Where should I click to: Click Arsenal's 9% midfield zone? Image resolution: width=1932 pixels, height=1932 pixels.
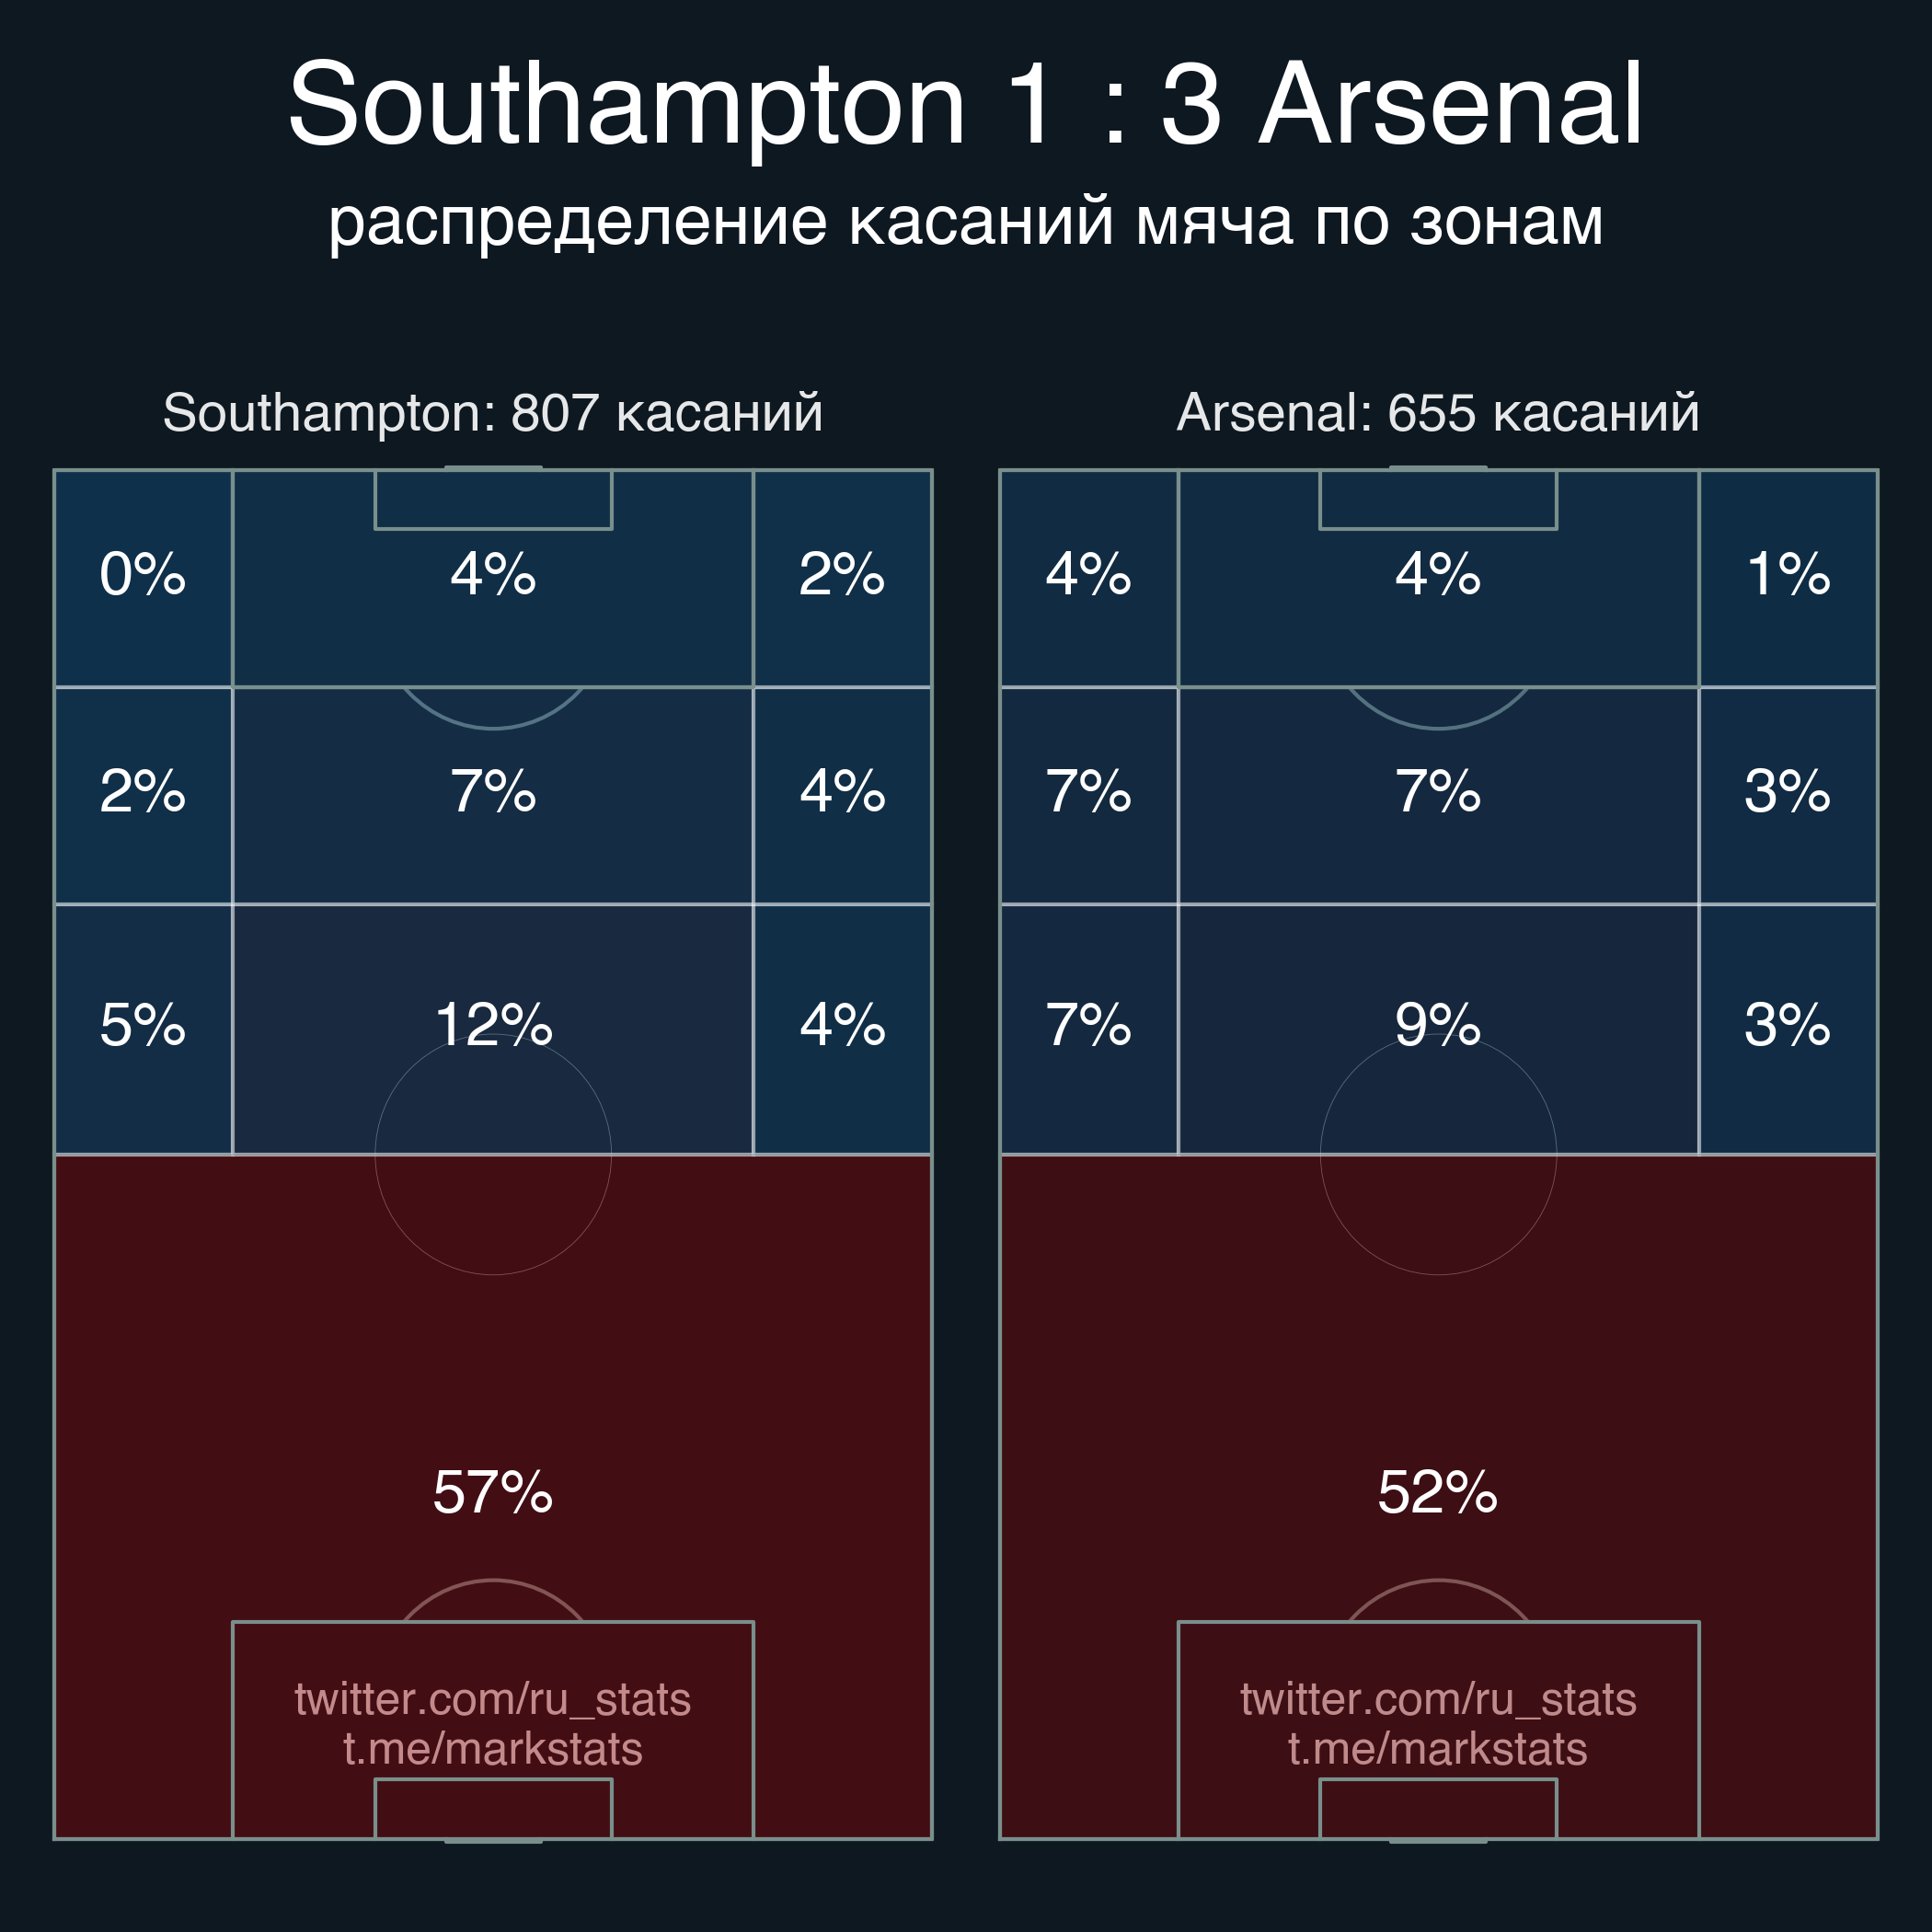[x=1438, y=1025]
